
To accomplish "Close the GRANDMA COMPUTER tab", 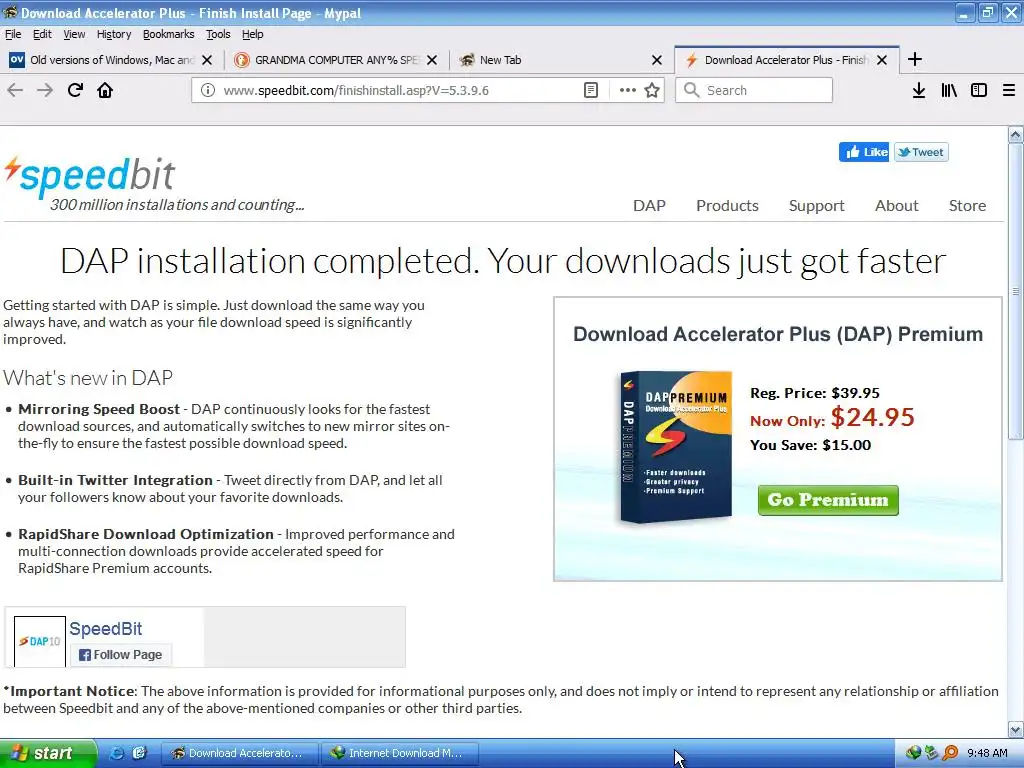I will pos(432,60).
